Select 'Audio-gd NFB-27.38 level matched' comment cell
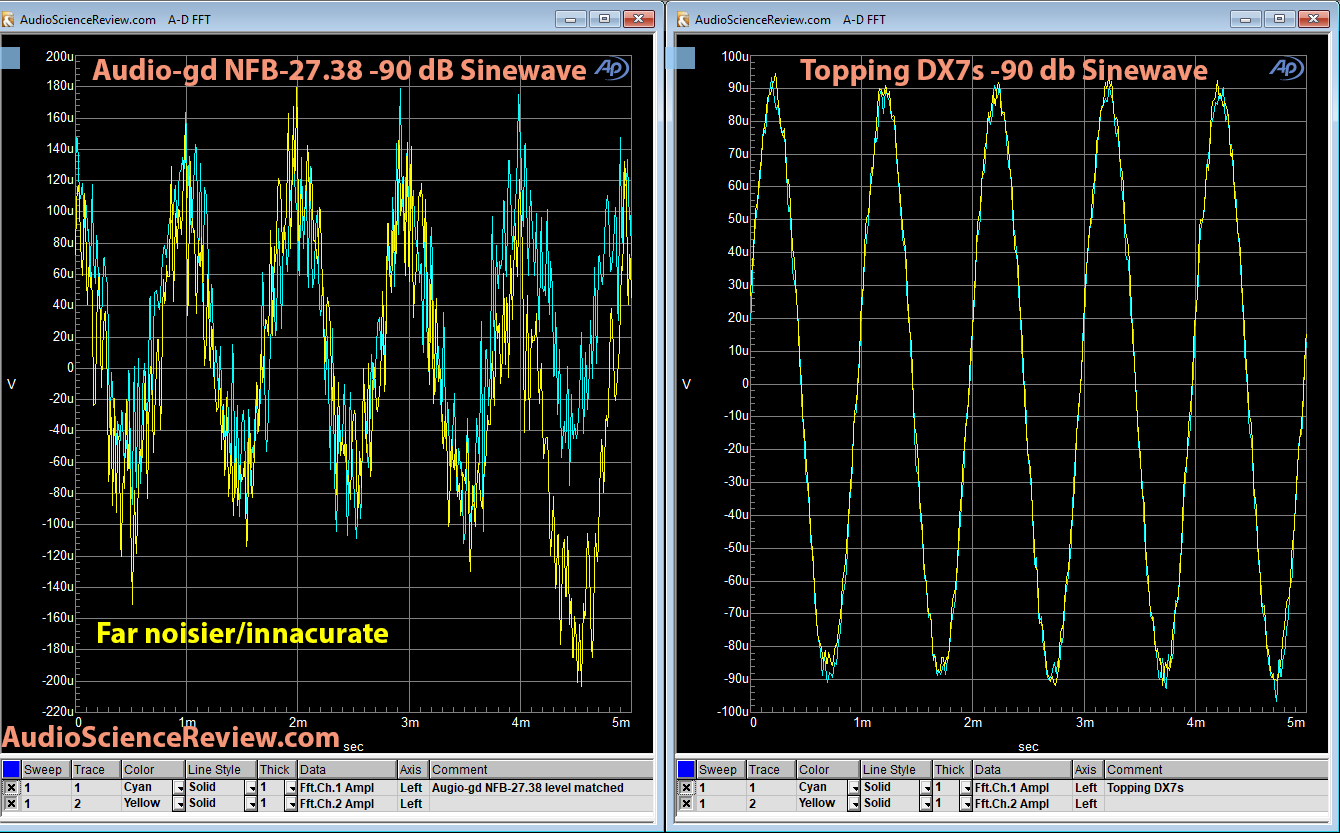1340x833 pixels. 542,788
